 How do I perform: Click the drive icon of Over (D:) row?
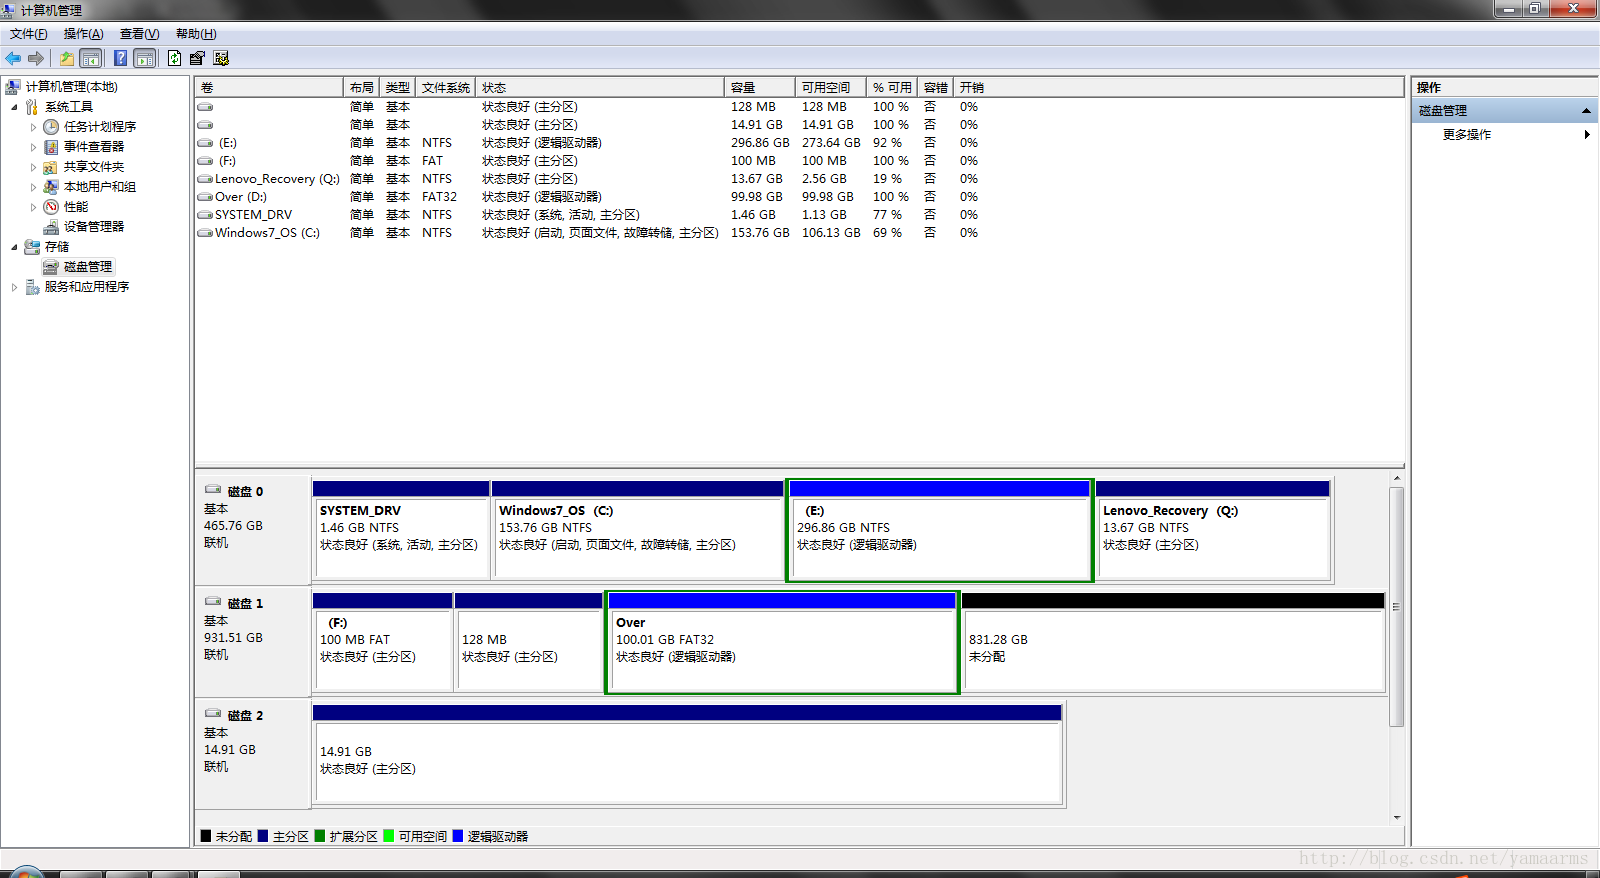pos(205,197)
